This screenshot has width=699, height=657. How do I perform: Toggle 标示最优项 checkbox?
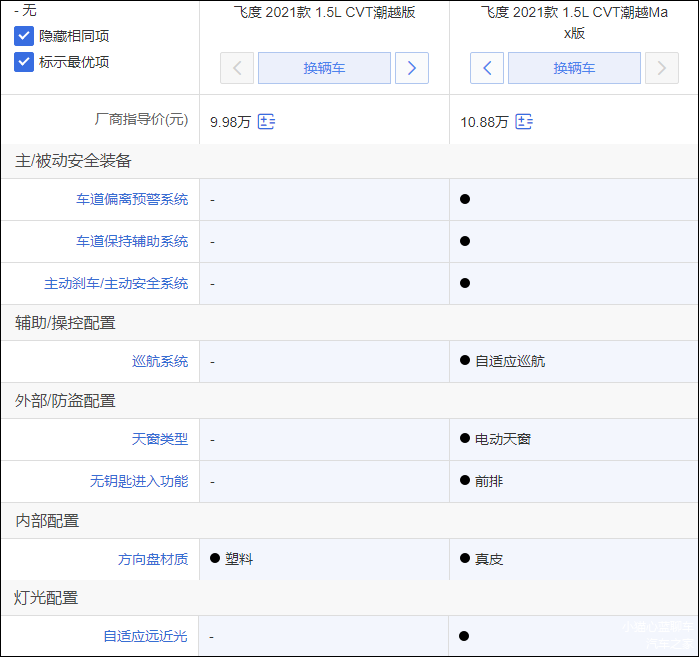pyautogui.click(x=24, y=62)
